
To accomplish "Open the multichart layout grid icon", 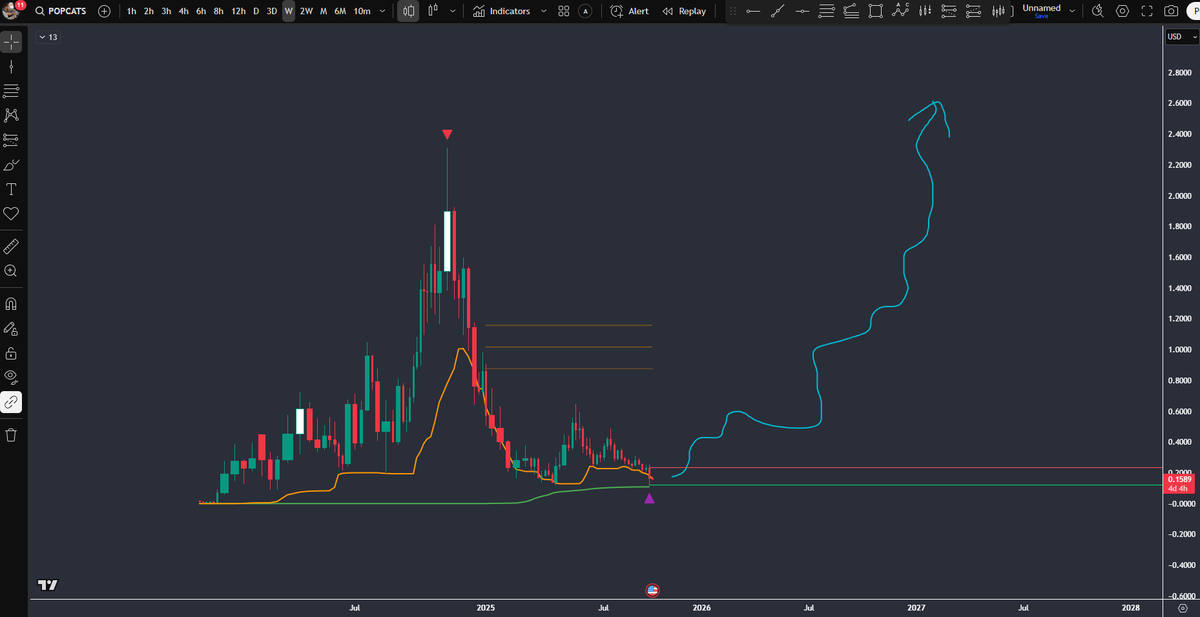I will pyautogui.click(x=563, y=11).
